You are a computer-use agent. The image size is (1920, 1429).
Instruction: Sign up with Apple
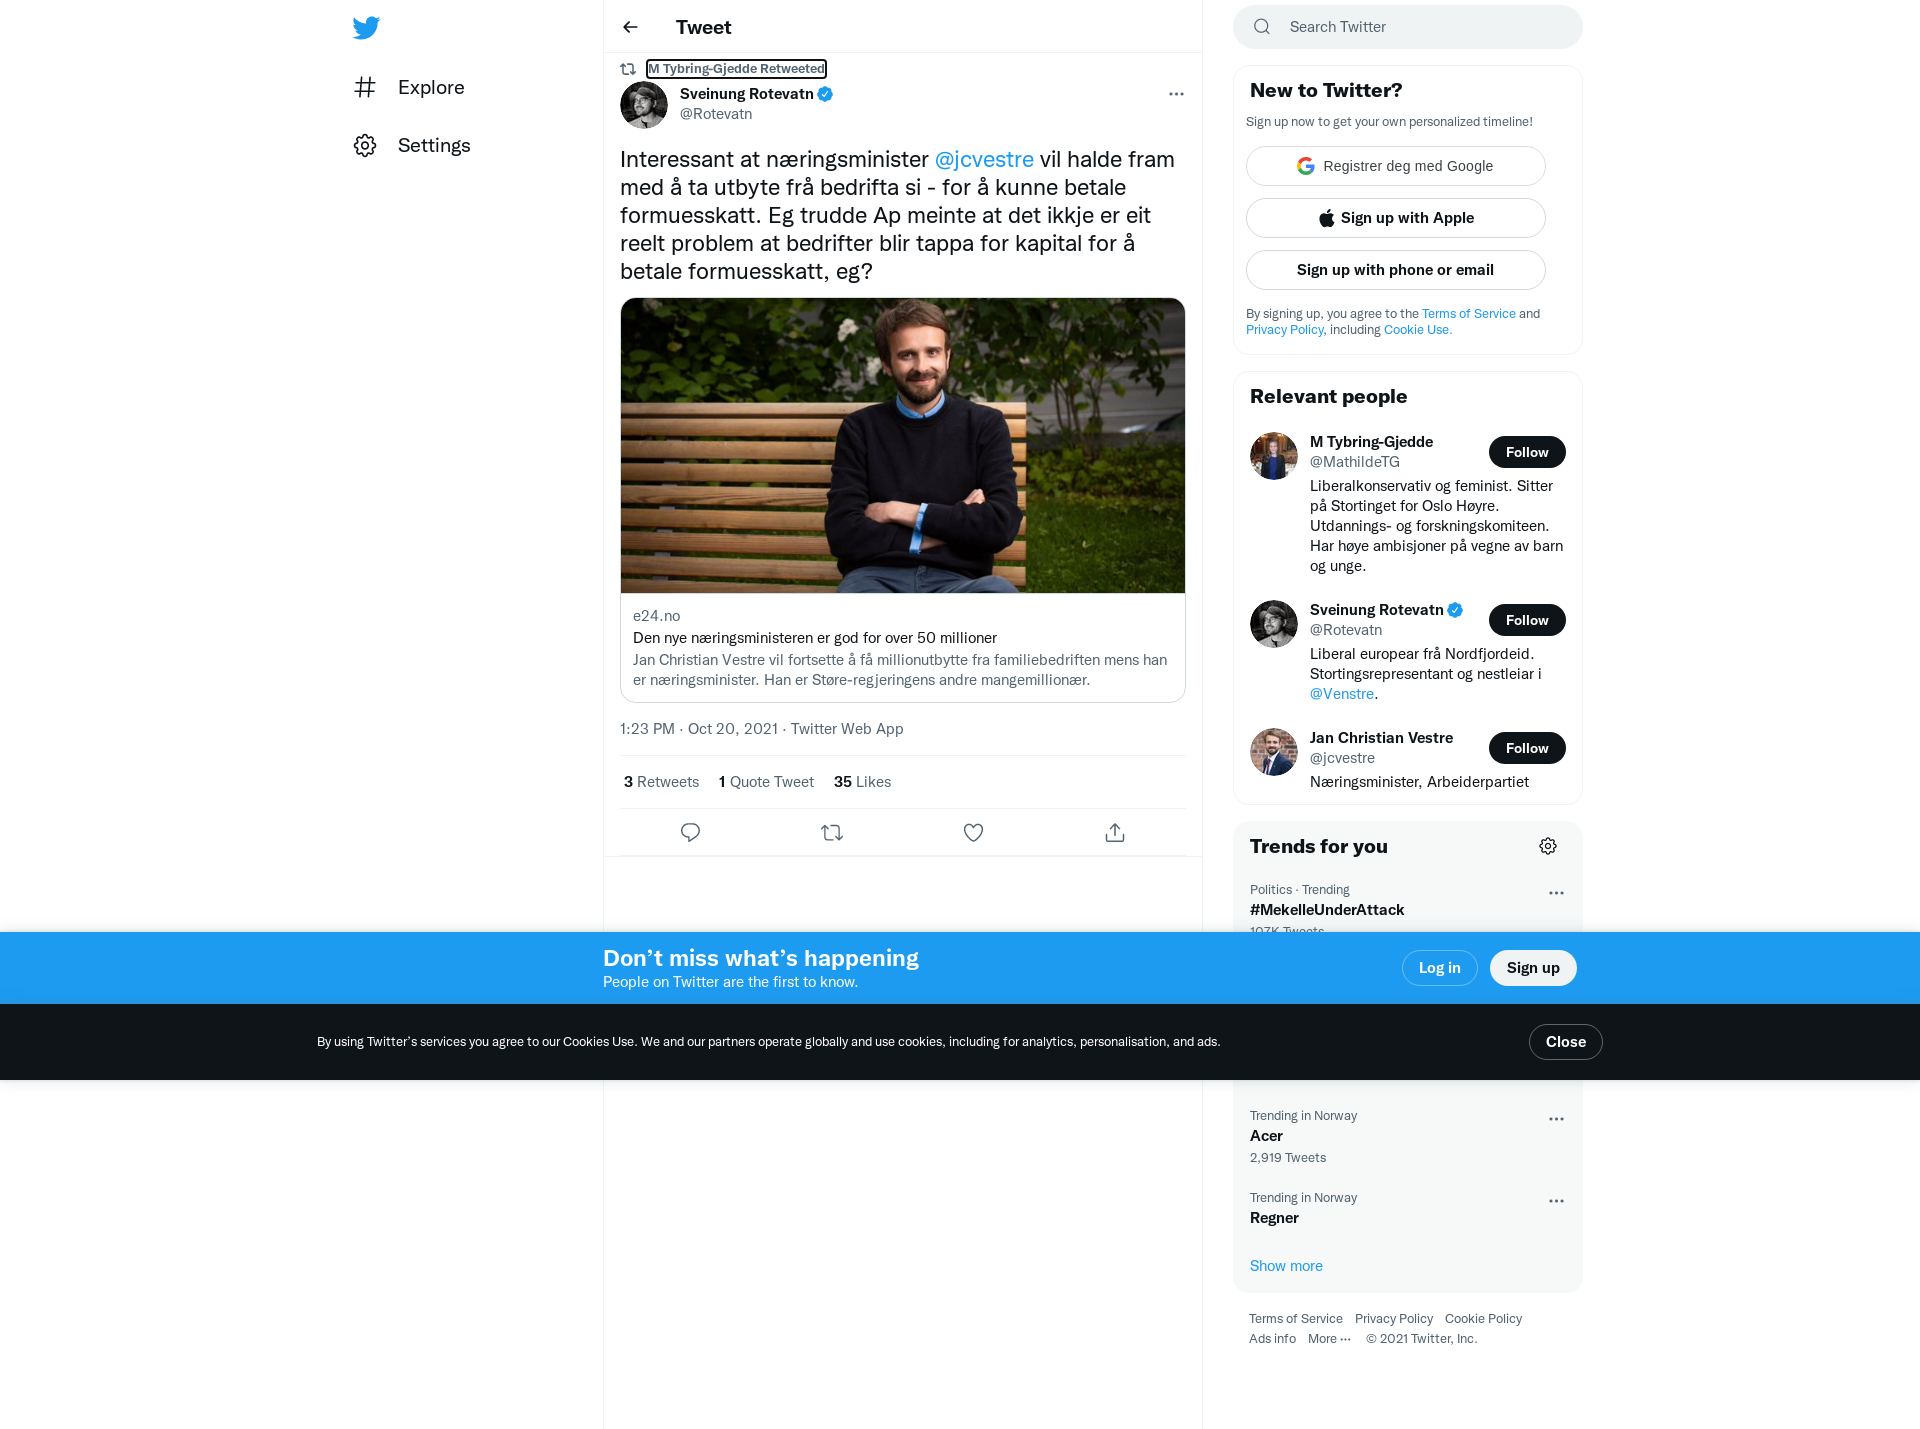[1396, 218]
